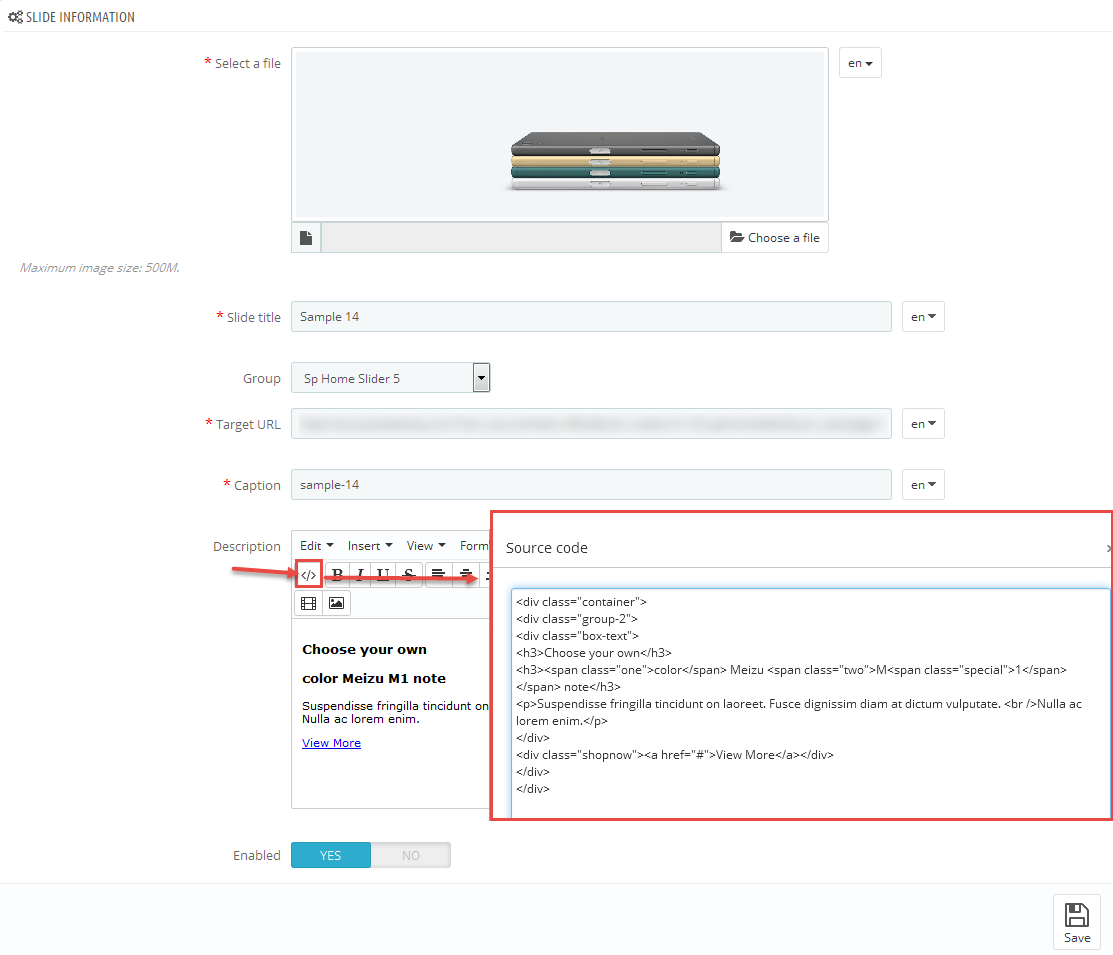Image resolution: width=1113 pixels, height=955 pixels.
Task: Click the selected file path field
Action: [x=522, y=238]
